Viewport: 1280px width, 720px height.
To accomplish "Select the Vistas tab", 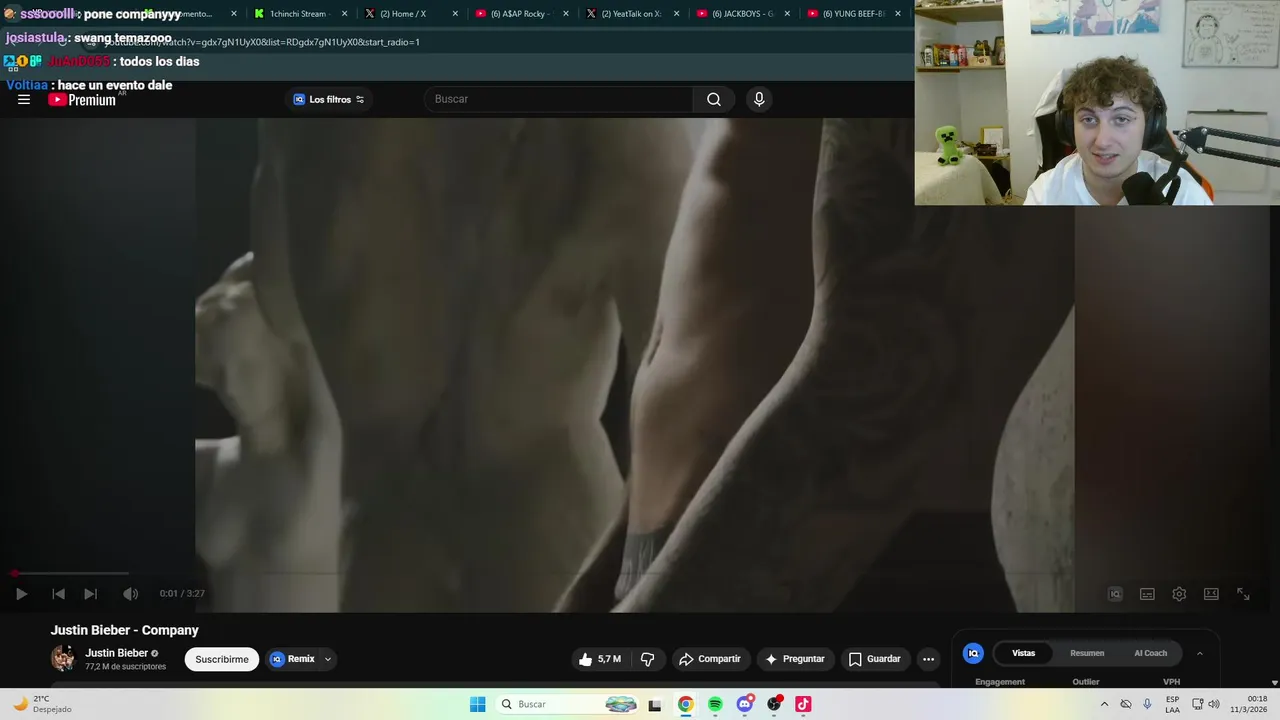I will 1024,653.
